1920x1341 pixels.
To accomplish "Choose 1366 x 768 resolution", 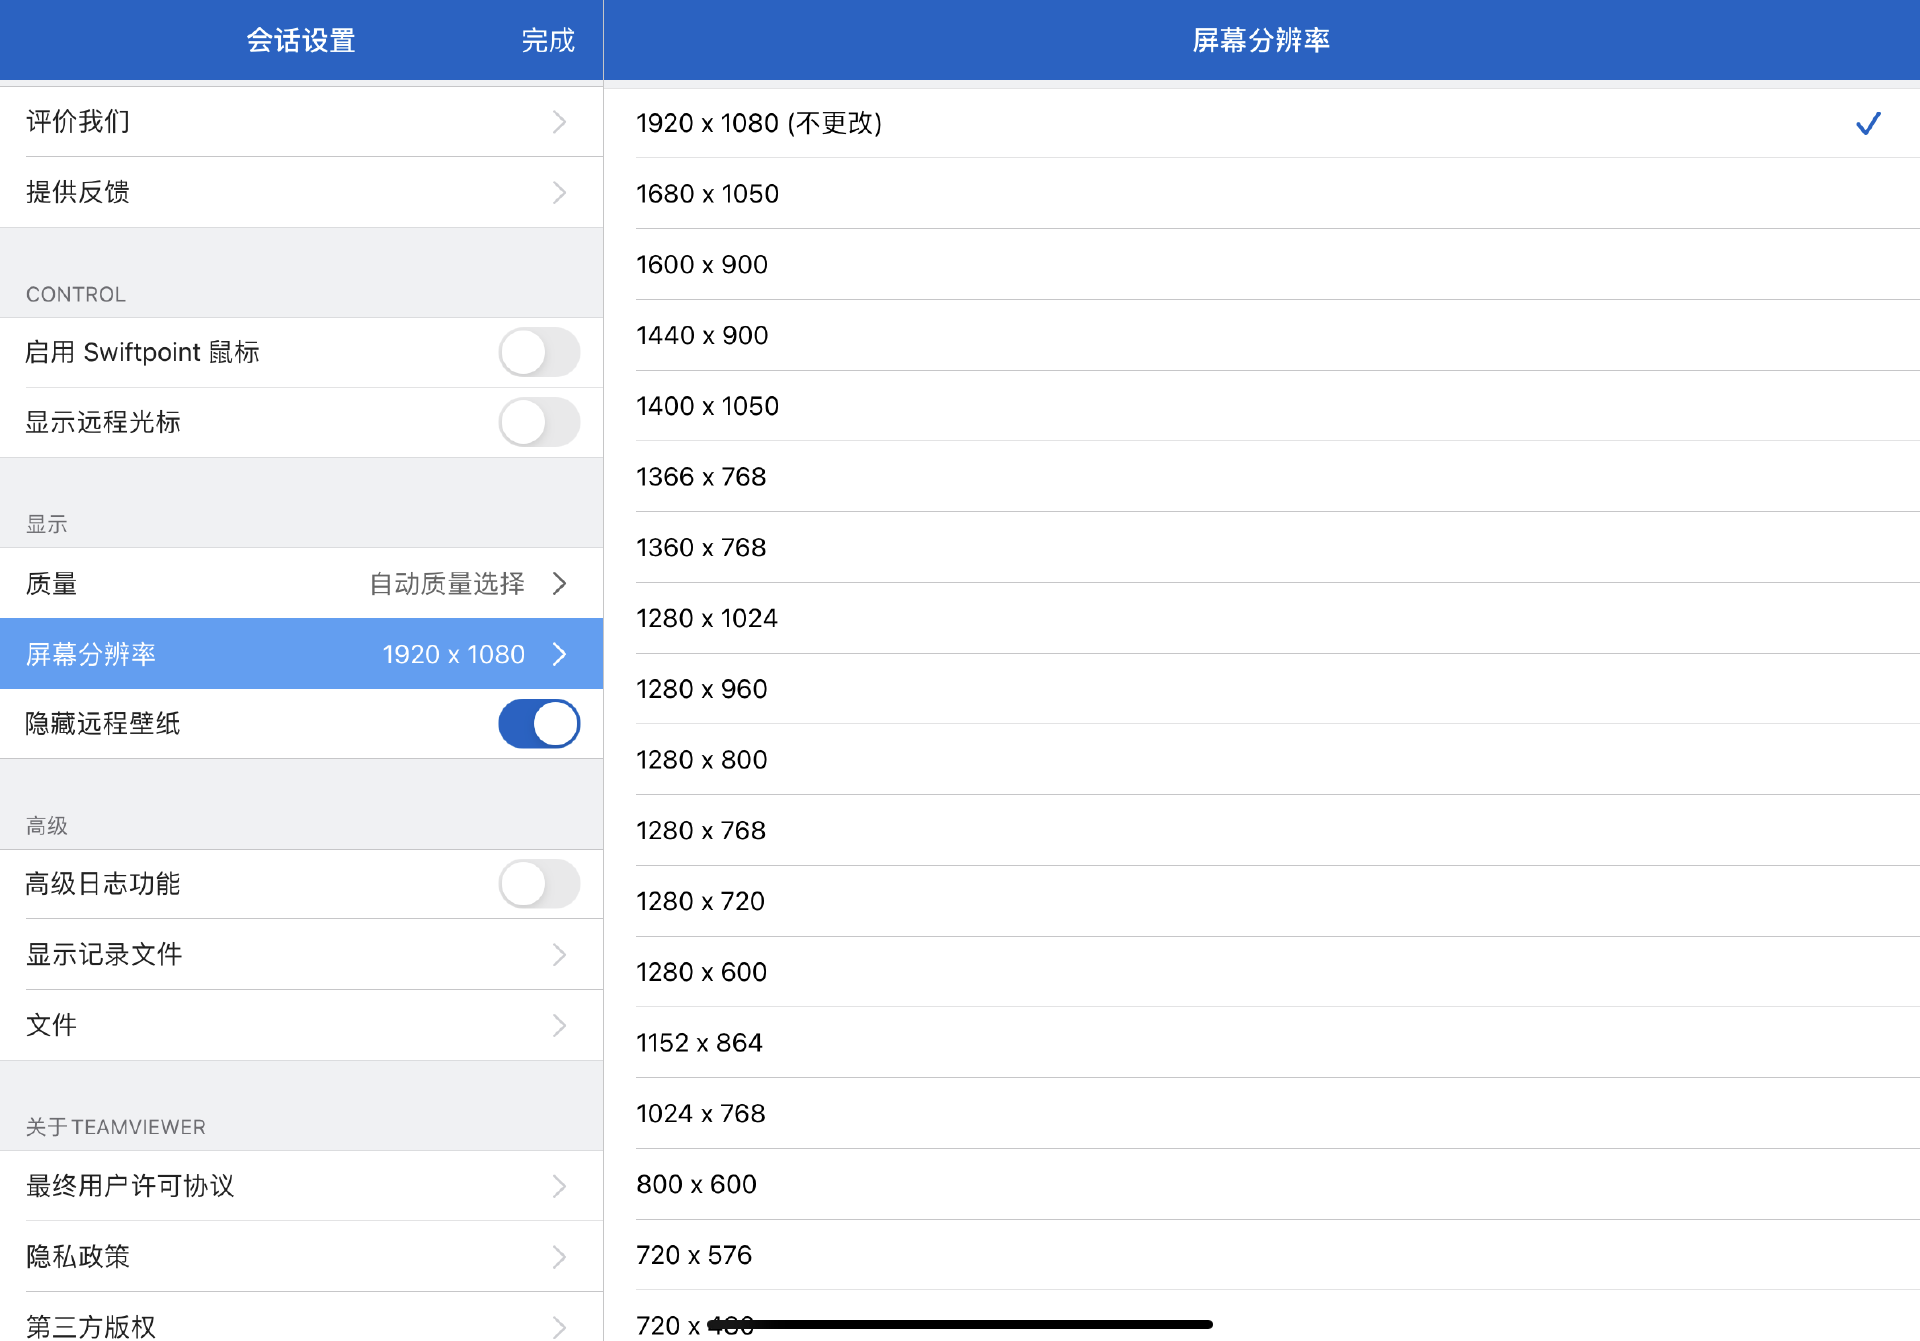I will click(x=701, y=477).
